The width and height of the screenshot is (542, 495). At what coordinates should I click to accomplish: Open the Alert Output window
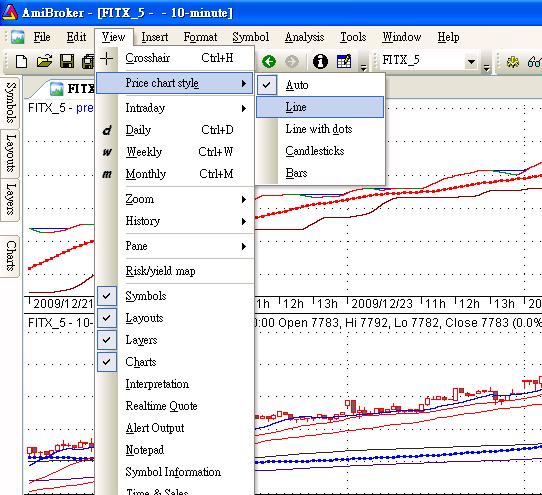175,428
